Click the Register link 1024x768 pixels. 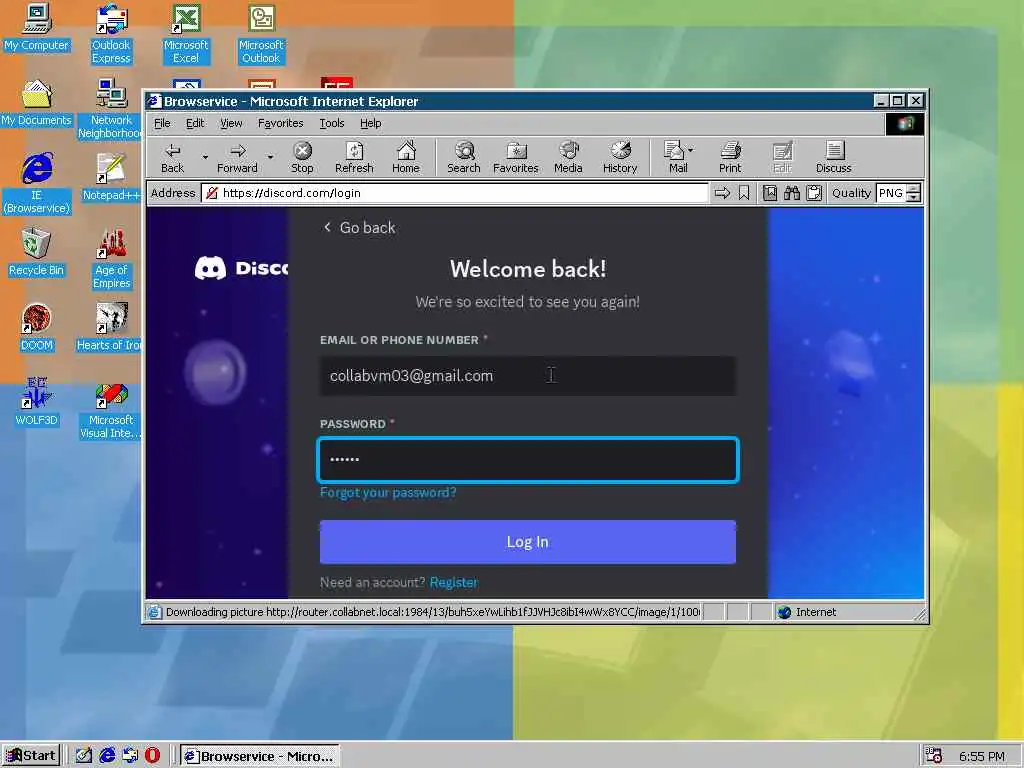(453, 583)
